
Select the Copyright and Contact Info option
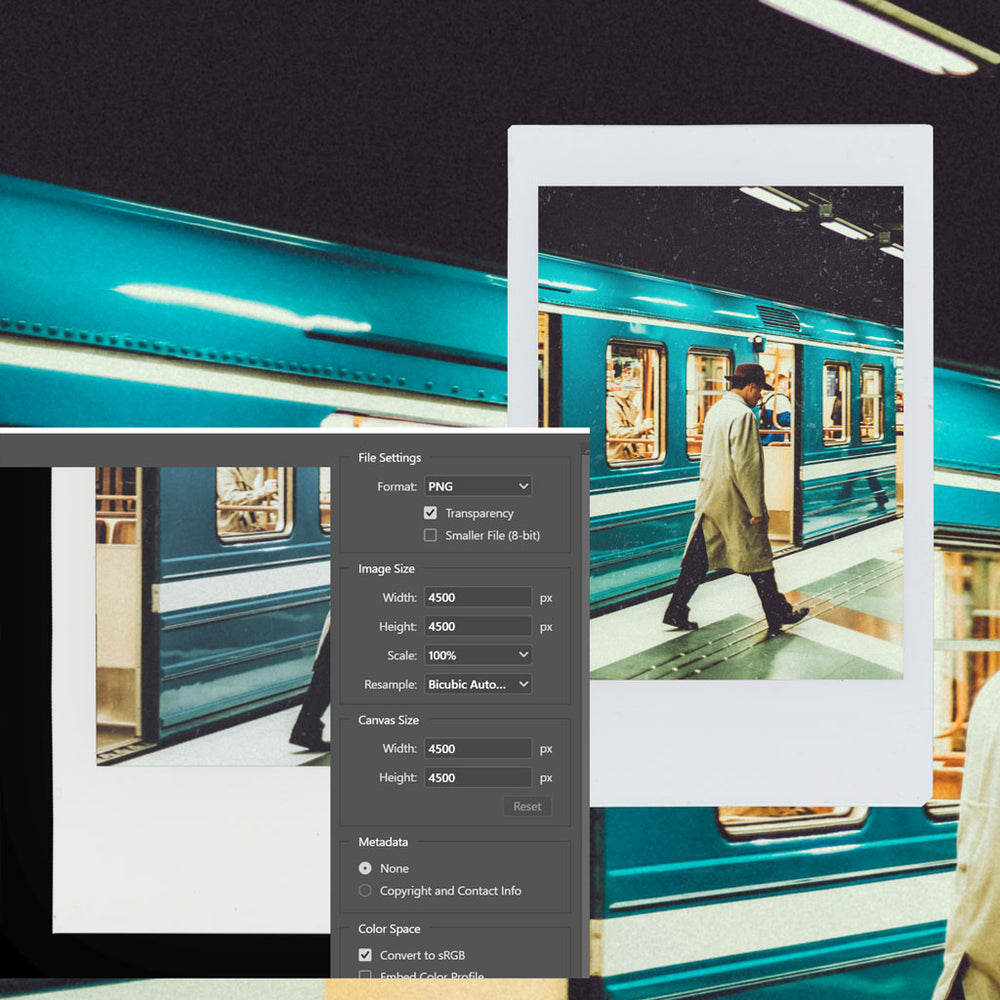365,891
